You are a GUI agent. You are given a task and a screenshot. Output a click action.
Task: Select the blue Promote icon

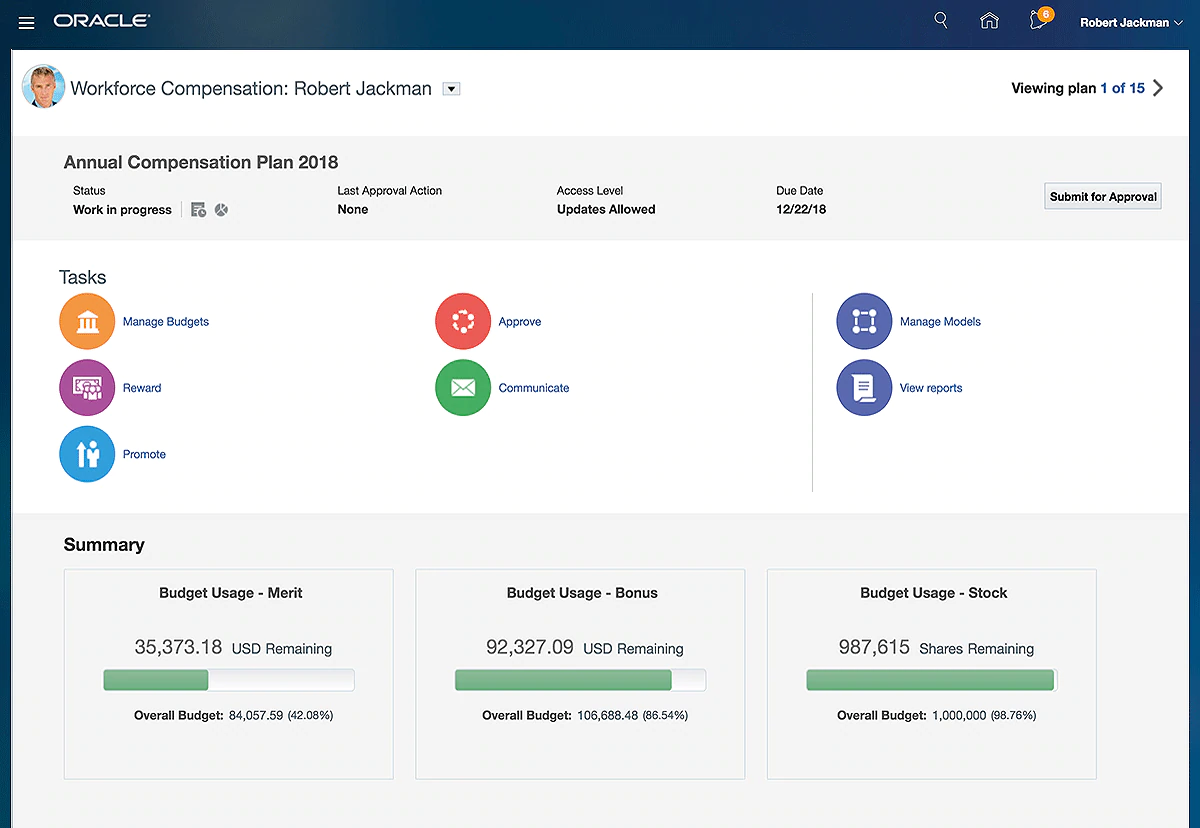[x=87, y=454]
